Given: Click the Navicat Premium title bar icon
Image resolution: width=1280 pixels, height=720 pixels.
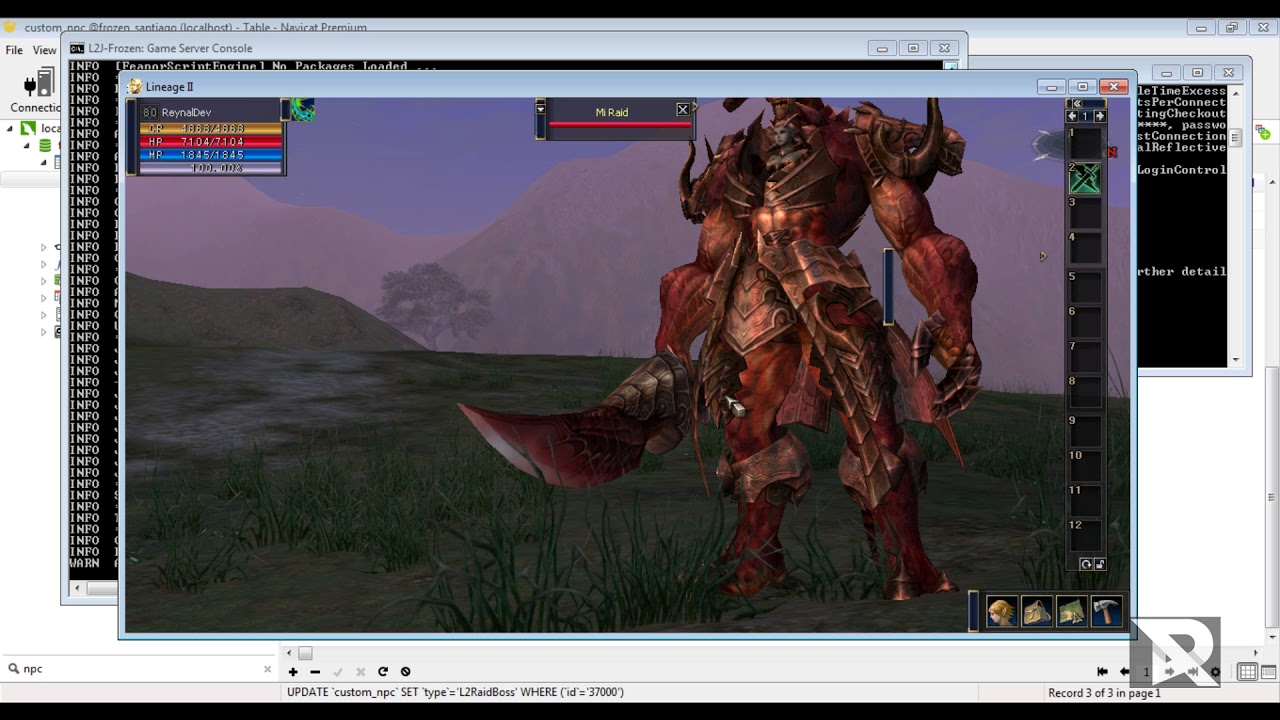Looking at the screenshot, I should tap(10, 27).
